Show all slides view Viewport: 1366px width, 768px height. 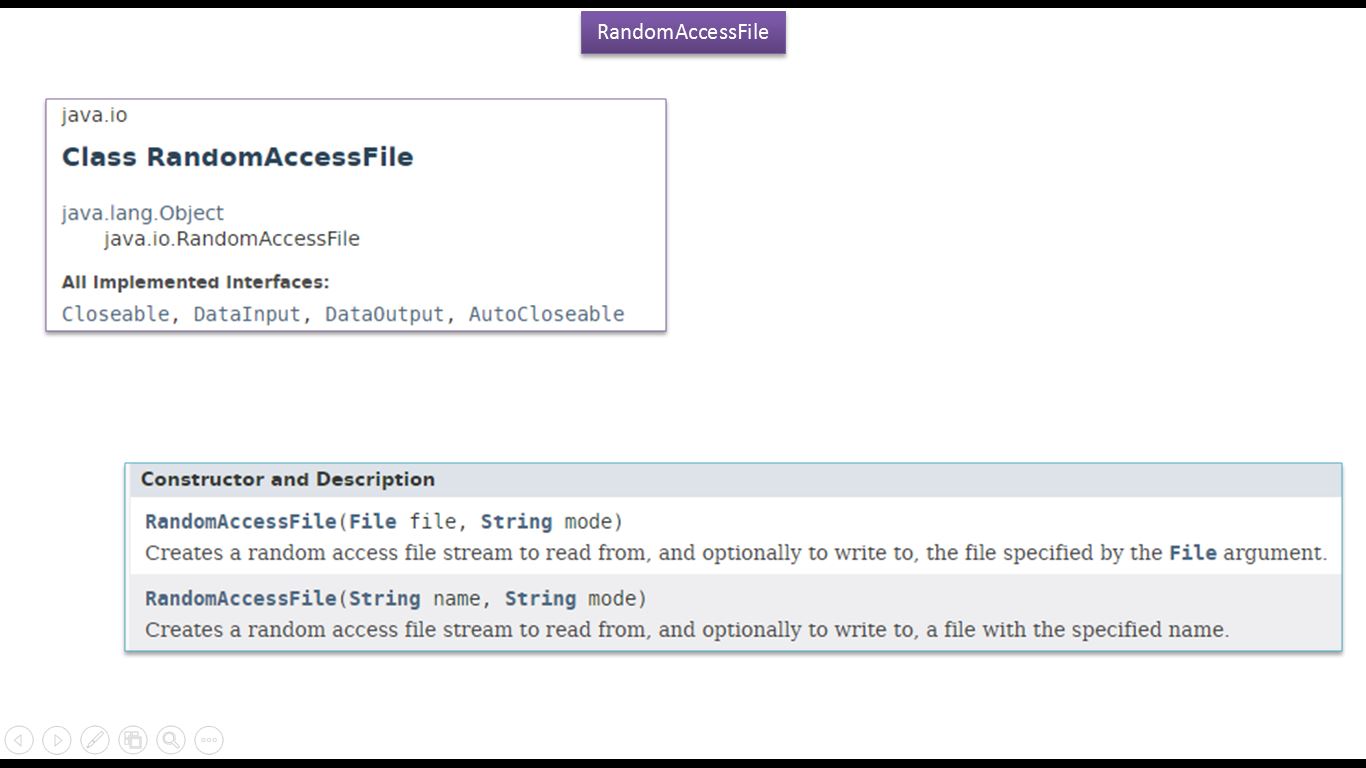point(133,740)
